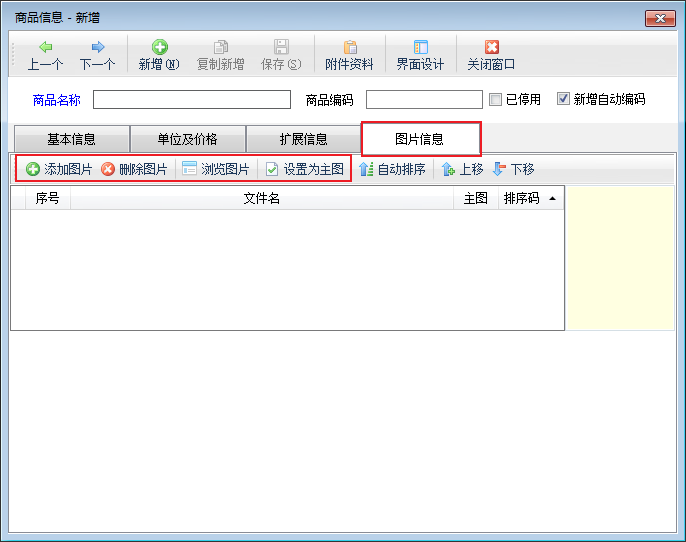The image size is (686, 542).
Task: Move the image down with 下移
Action: pos(513,169)
